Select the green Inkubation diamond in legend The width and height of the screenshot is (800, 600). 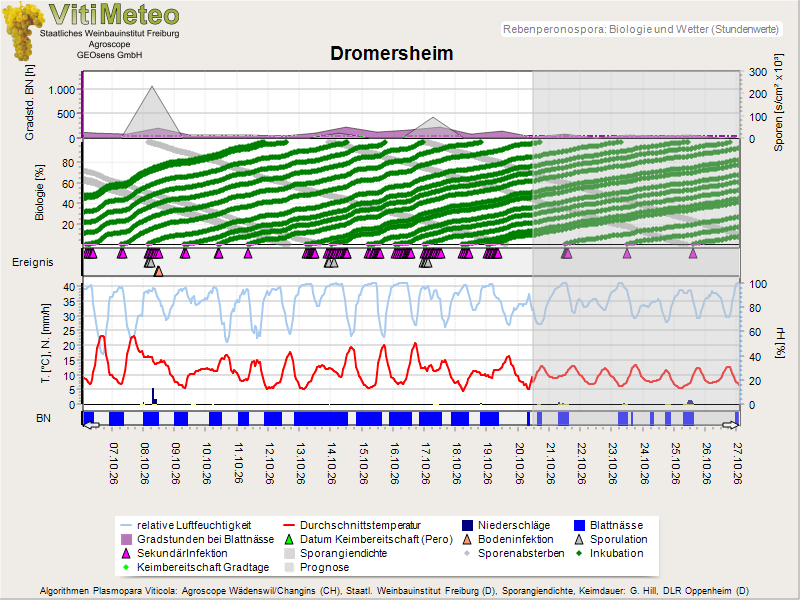[579, 553]
